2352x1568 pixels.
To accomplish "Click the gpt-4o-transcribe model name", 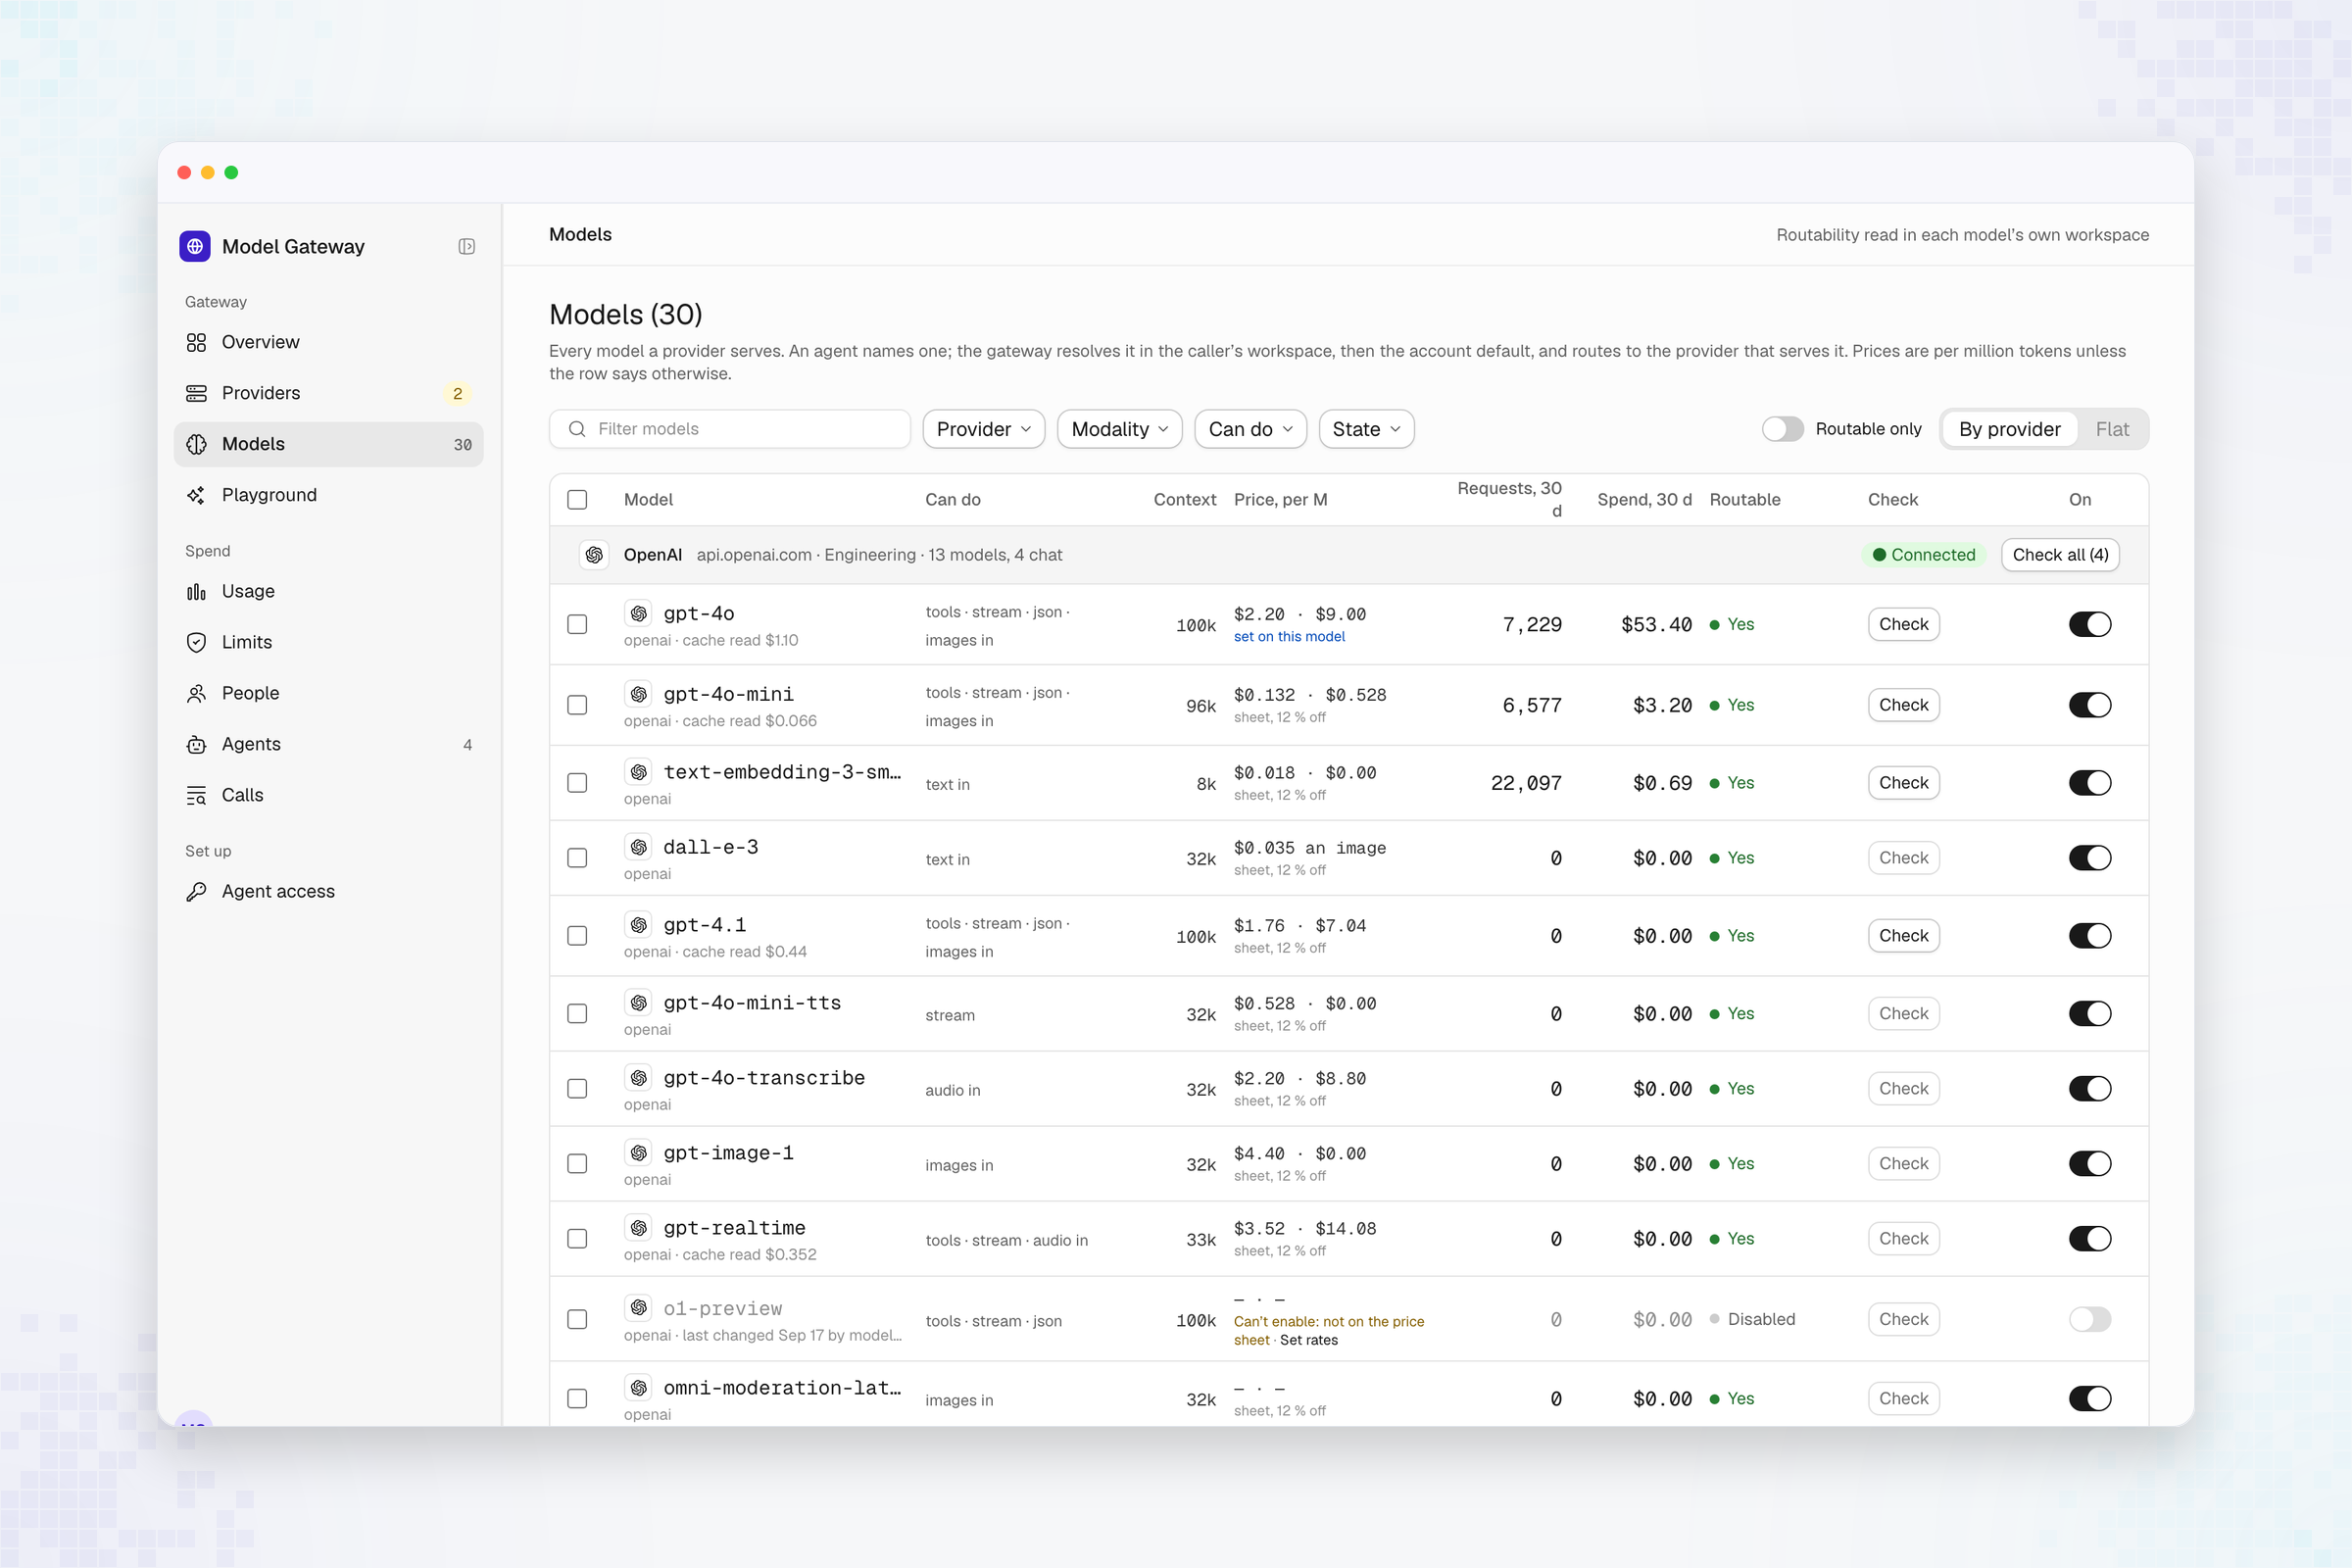I will (x=764, y=1079).
